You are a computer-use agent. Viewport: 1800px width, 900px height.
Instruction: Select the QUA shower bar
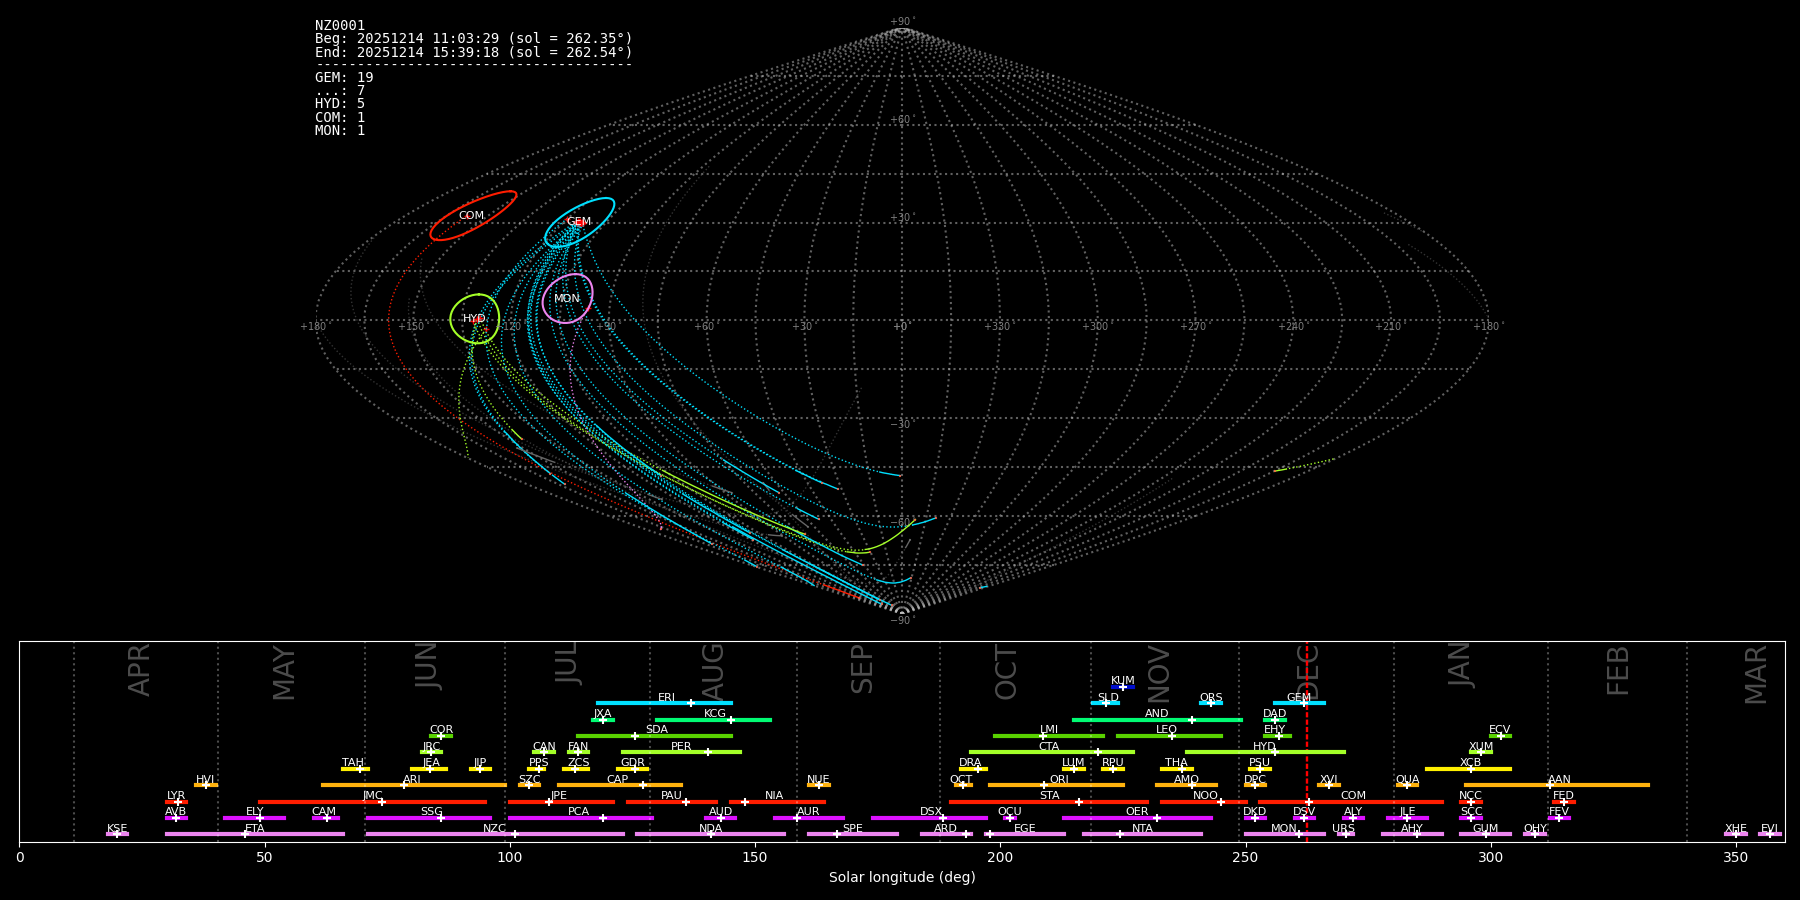pos(1407,785)
